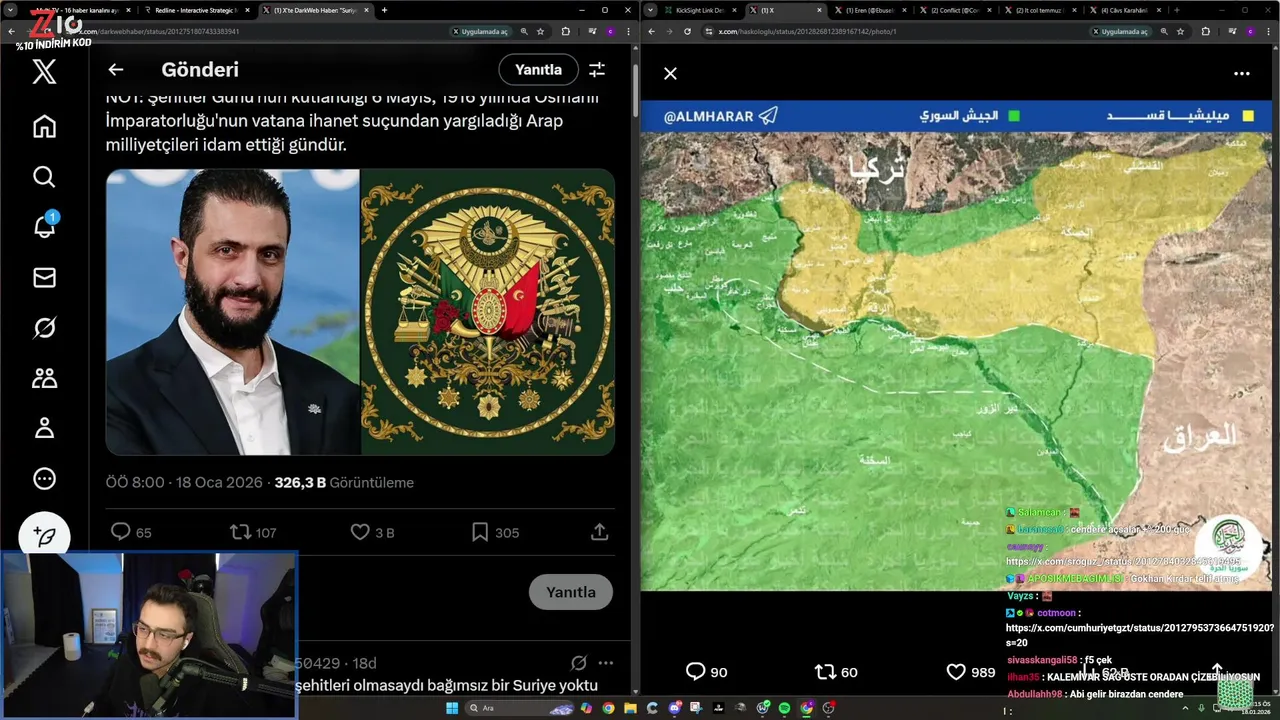
Task: Open extensions puzzle icon in right window
Action: click(x=1206, y=31)
